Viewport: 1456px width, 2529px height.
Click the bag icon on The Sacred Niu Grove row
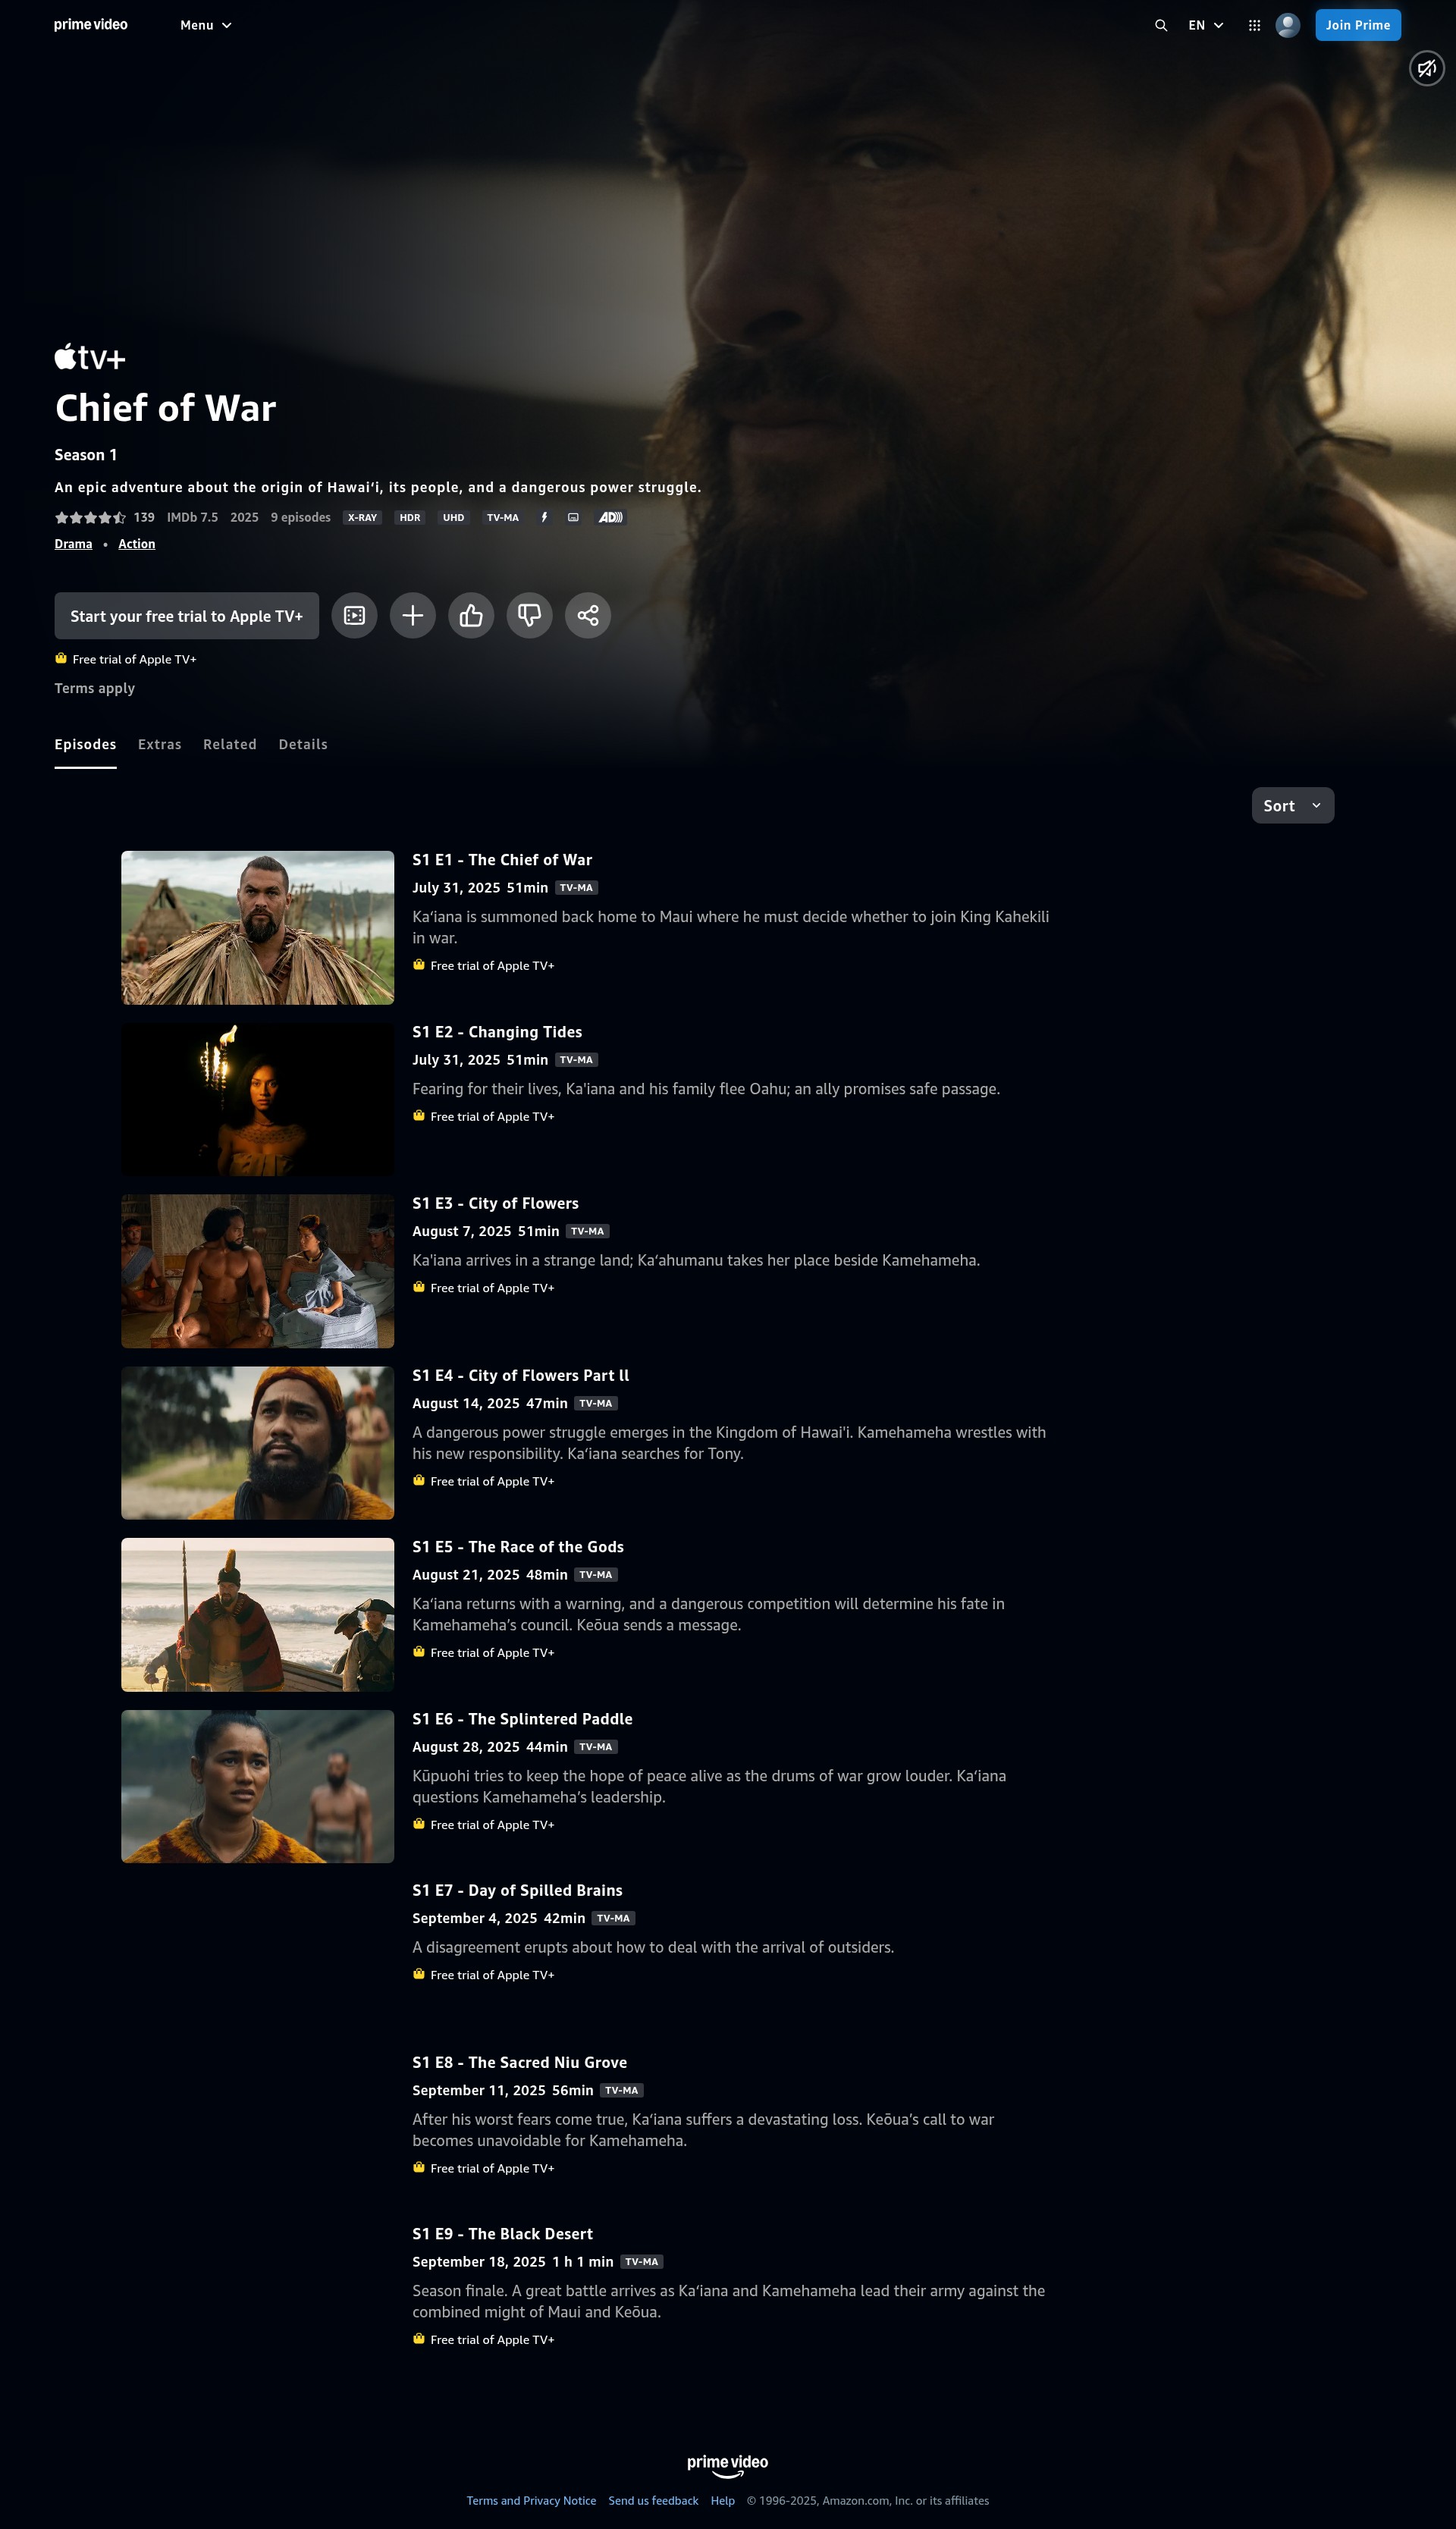(419, 2167)
